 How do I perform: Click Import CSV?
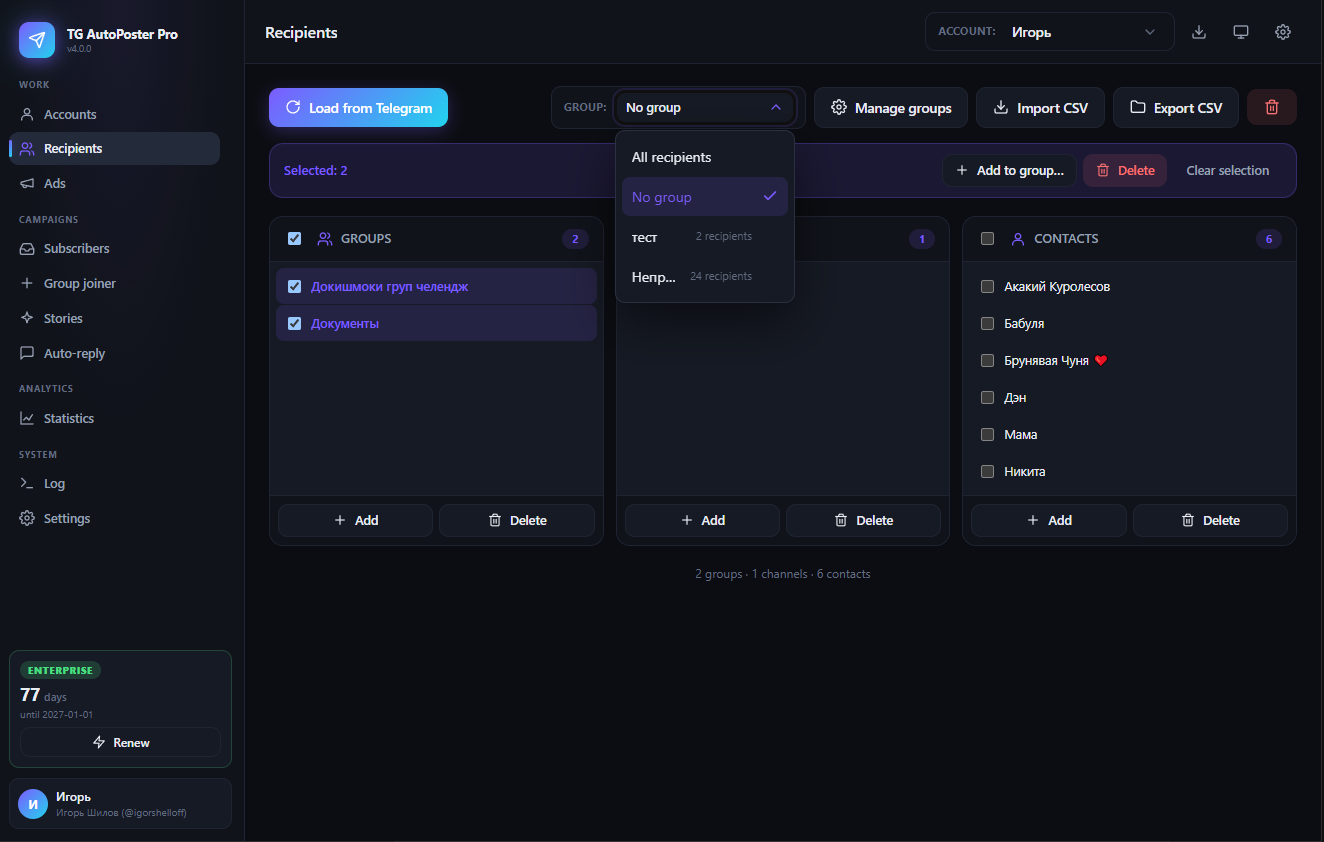[x=1040, y=107]
